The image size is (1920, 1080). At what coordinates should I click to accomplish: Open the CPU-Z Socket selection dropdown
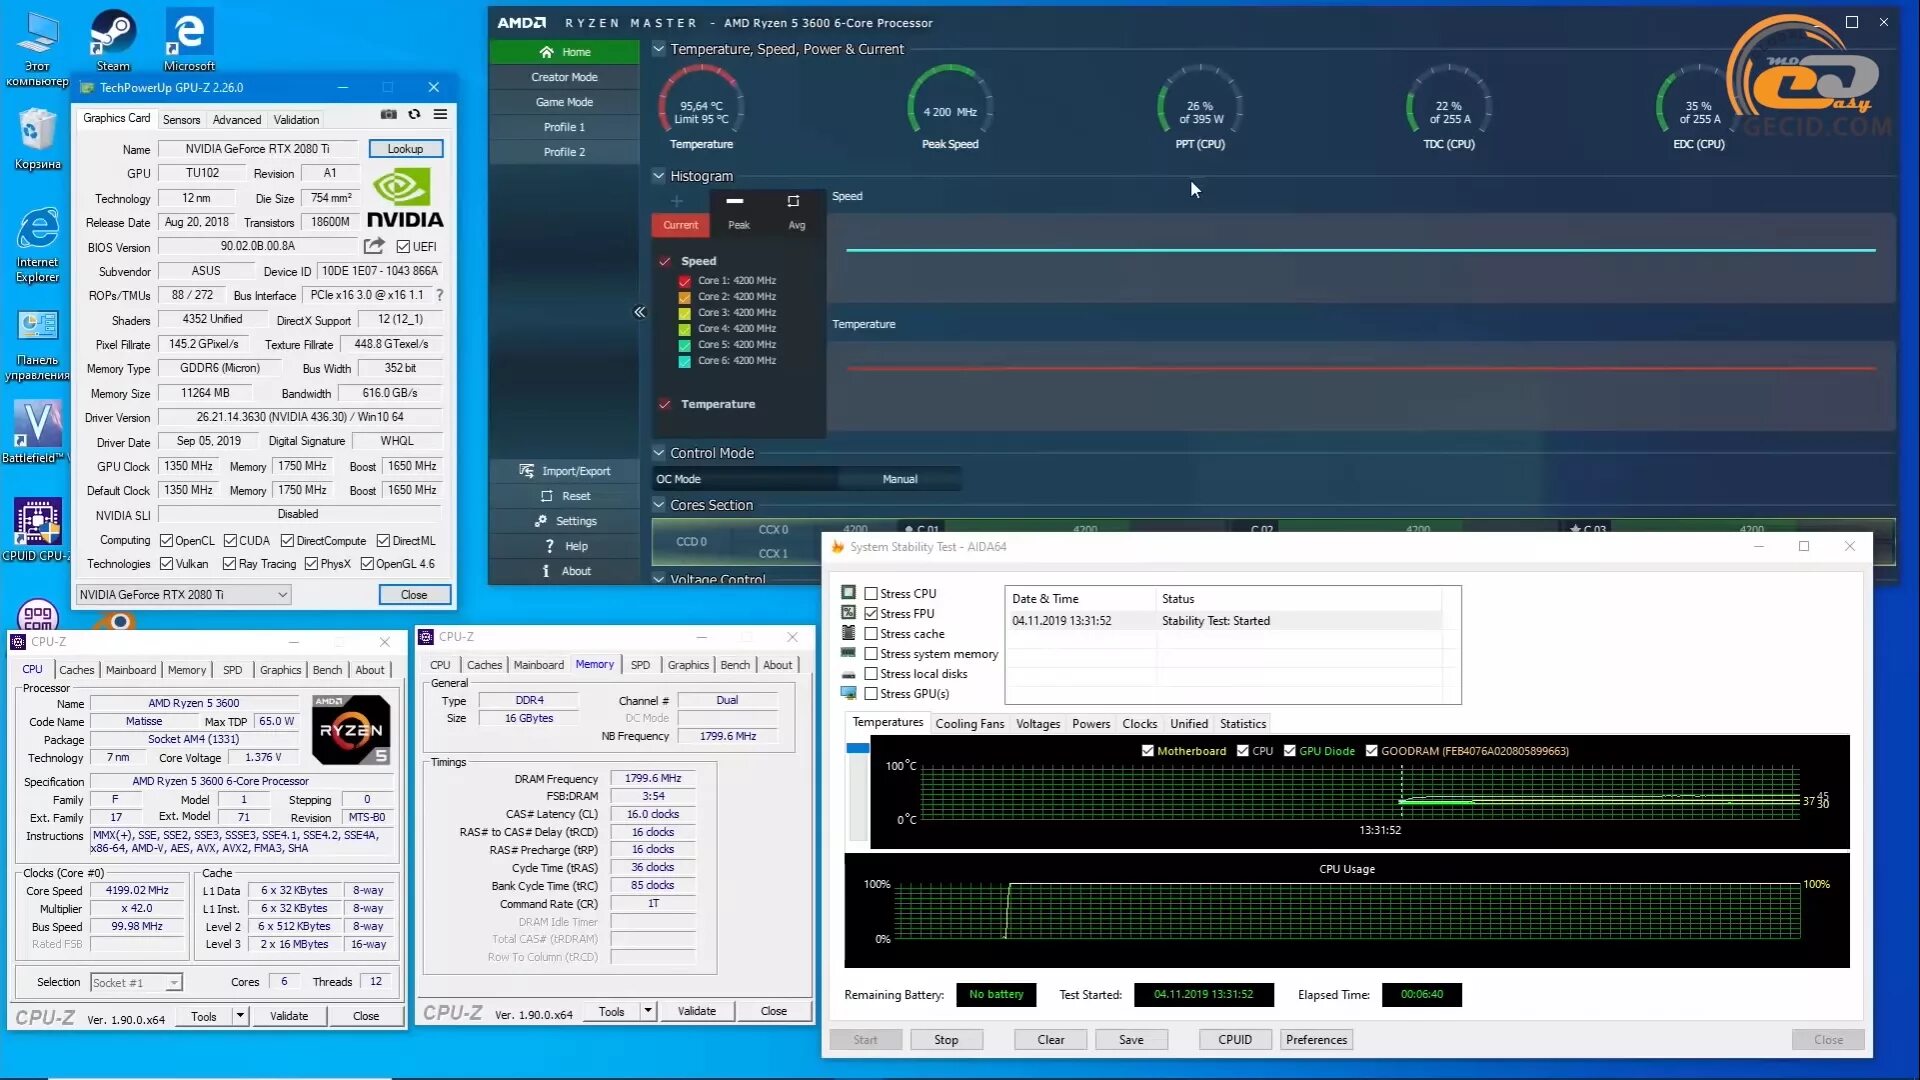point(173,983)
